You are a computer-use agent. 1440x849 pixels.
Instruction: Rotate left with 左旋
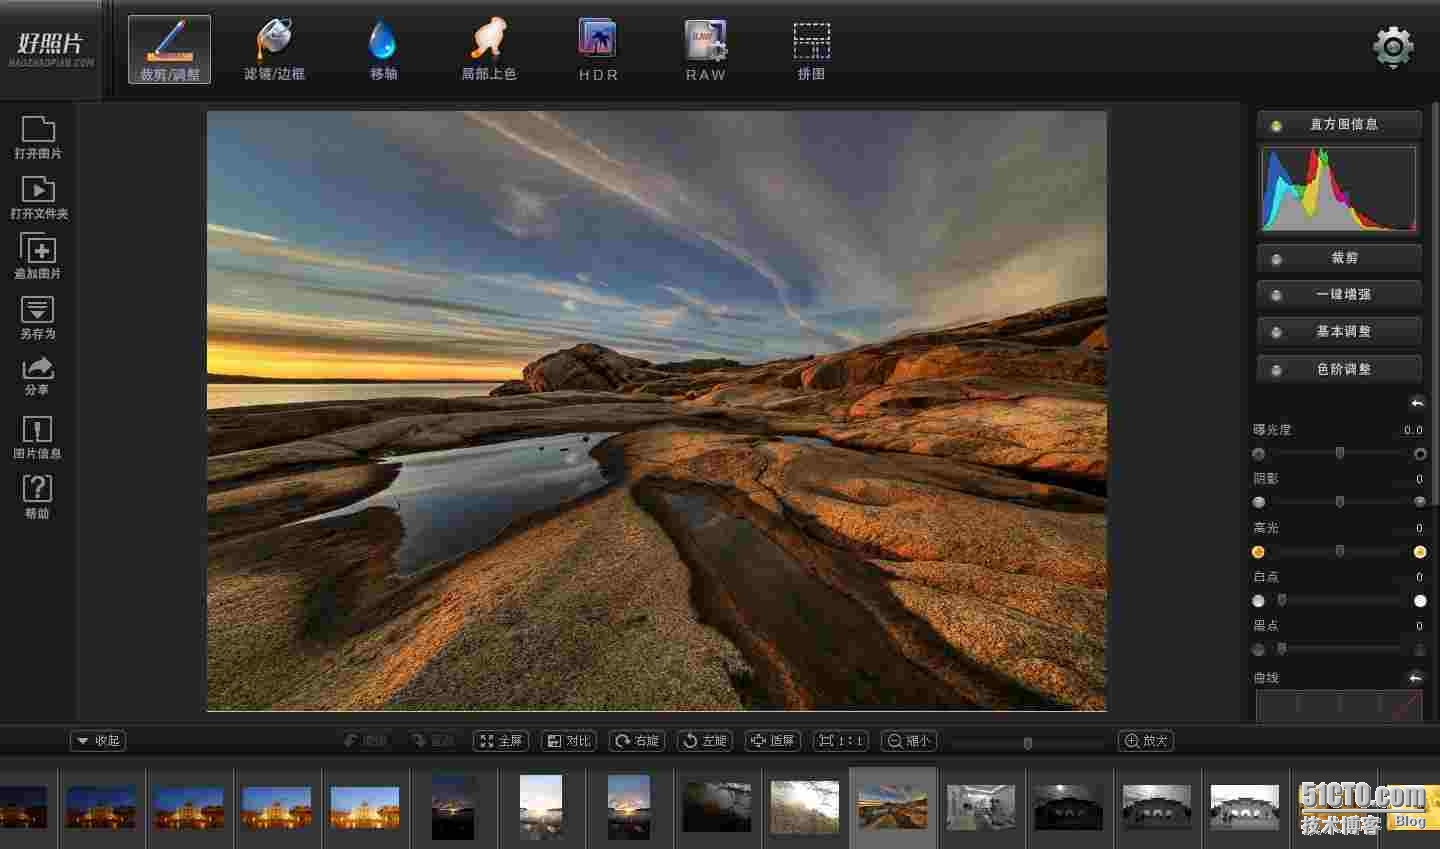(705, 741)
